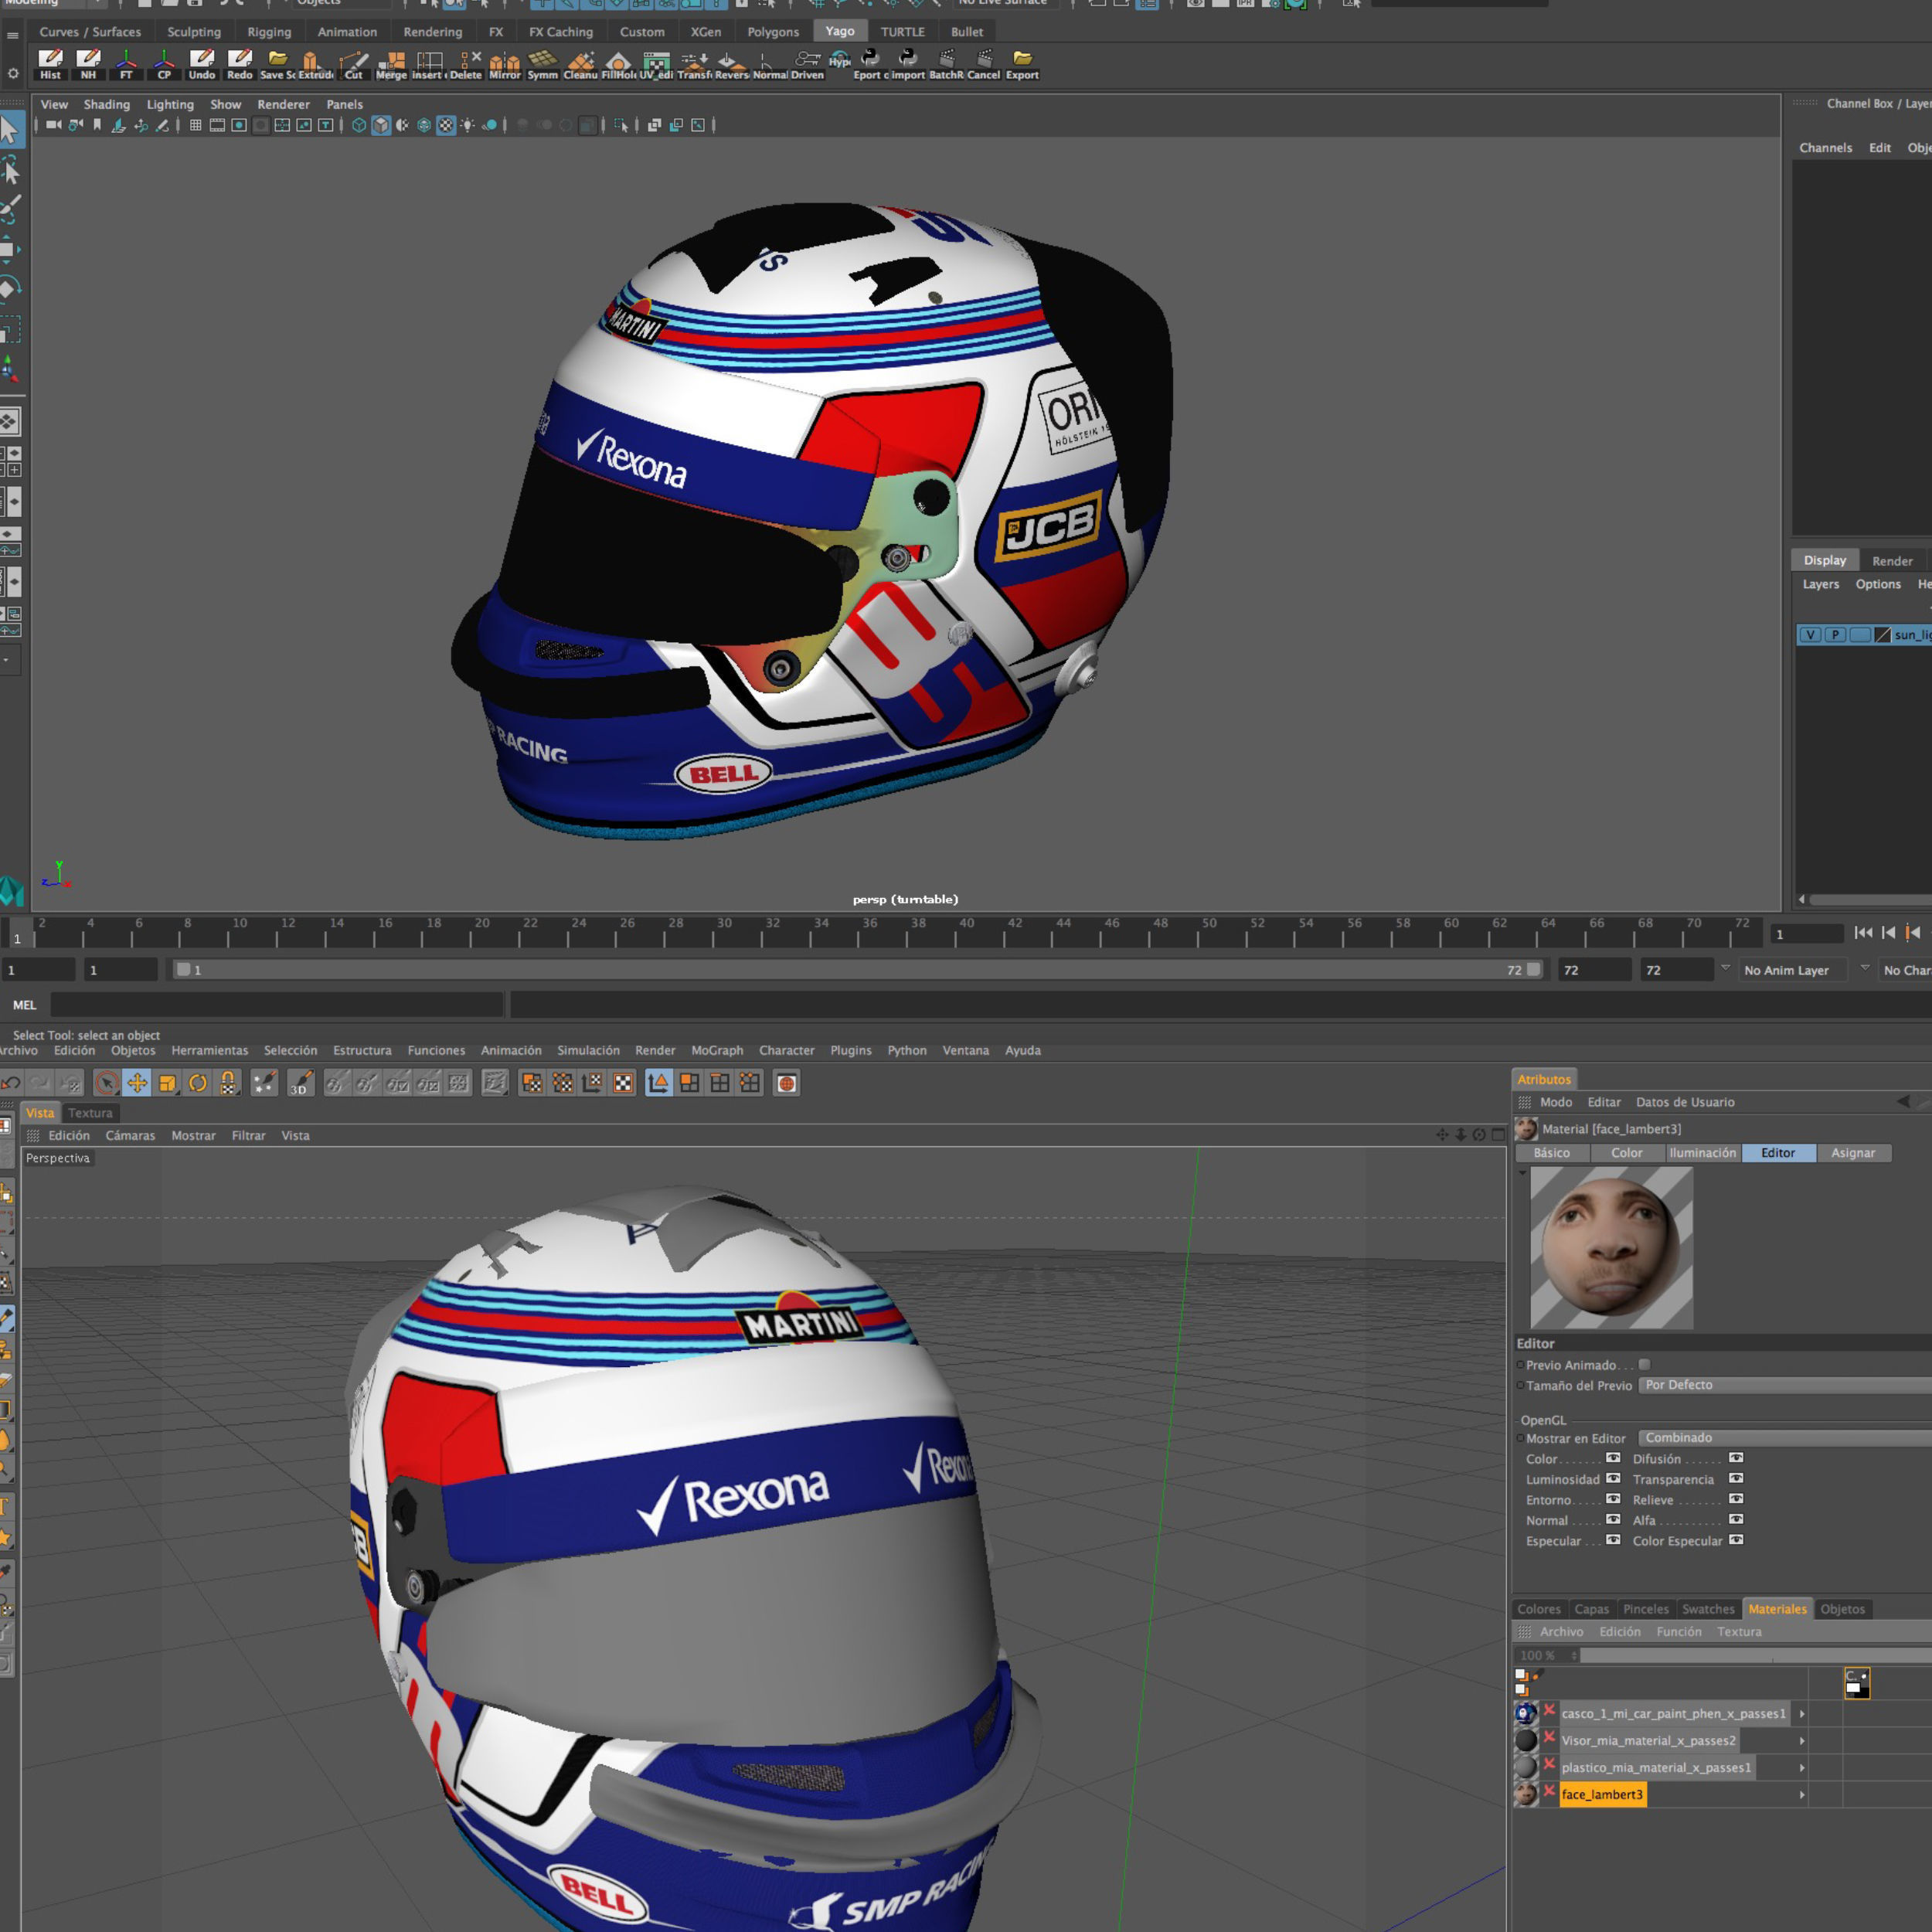Toggle the V visibility box on sun layer
Viewport: 1932px width, 1932px height.
(1810, 635)
